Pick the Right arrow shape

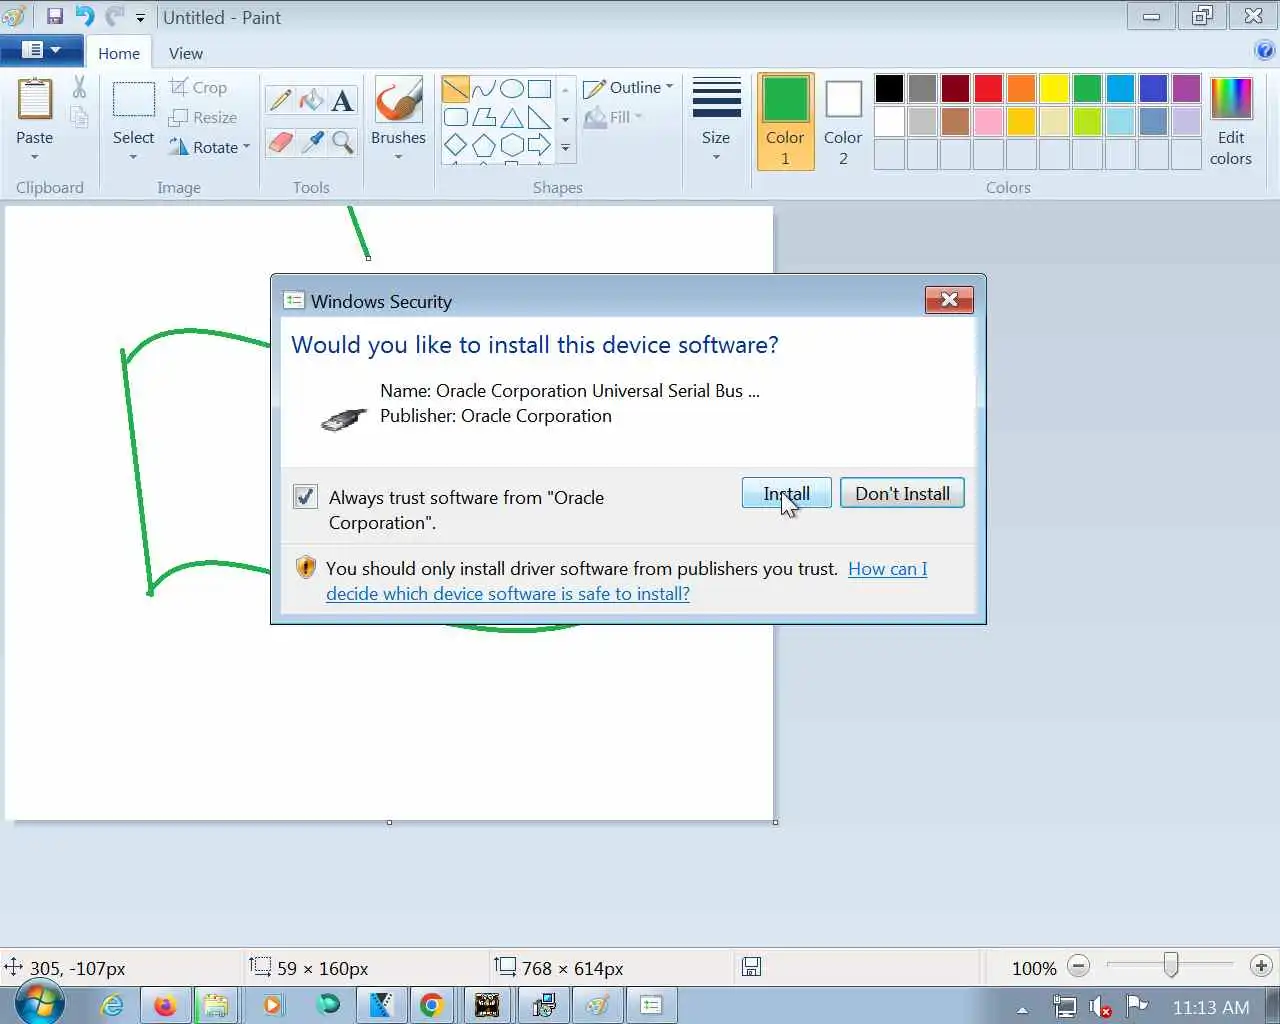539,145
